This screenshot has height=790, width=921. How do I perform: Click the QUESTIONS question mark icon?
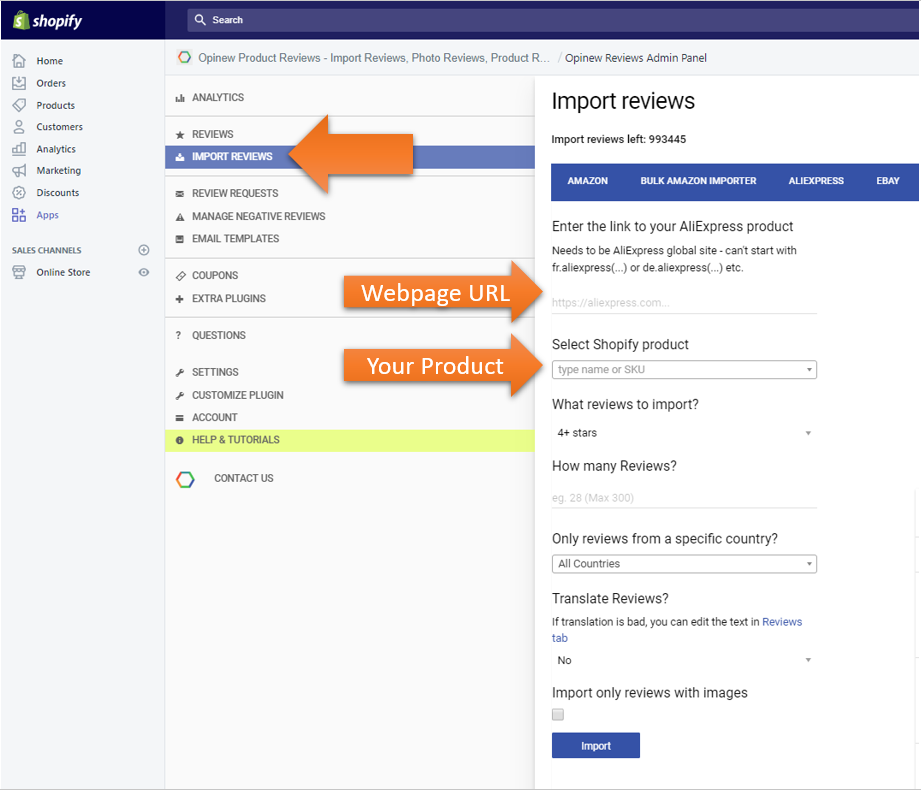click(179, 335)
